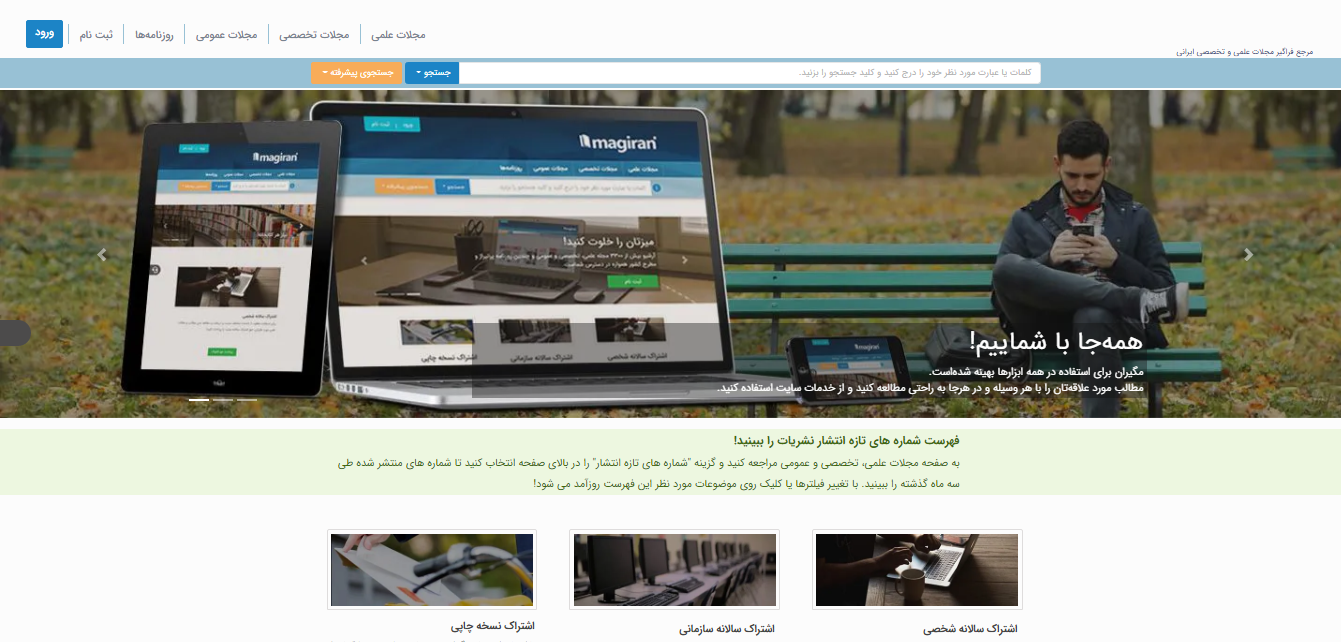Viewport: 1341px width, 642px height.
Task: Open the اشتراک سالانه شخصی thumbnail image
Action: (917, 570)
